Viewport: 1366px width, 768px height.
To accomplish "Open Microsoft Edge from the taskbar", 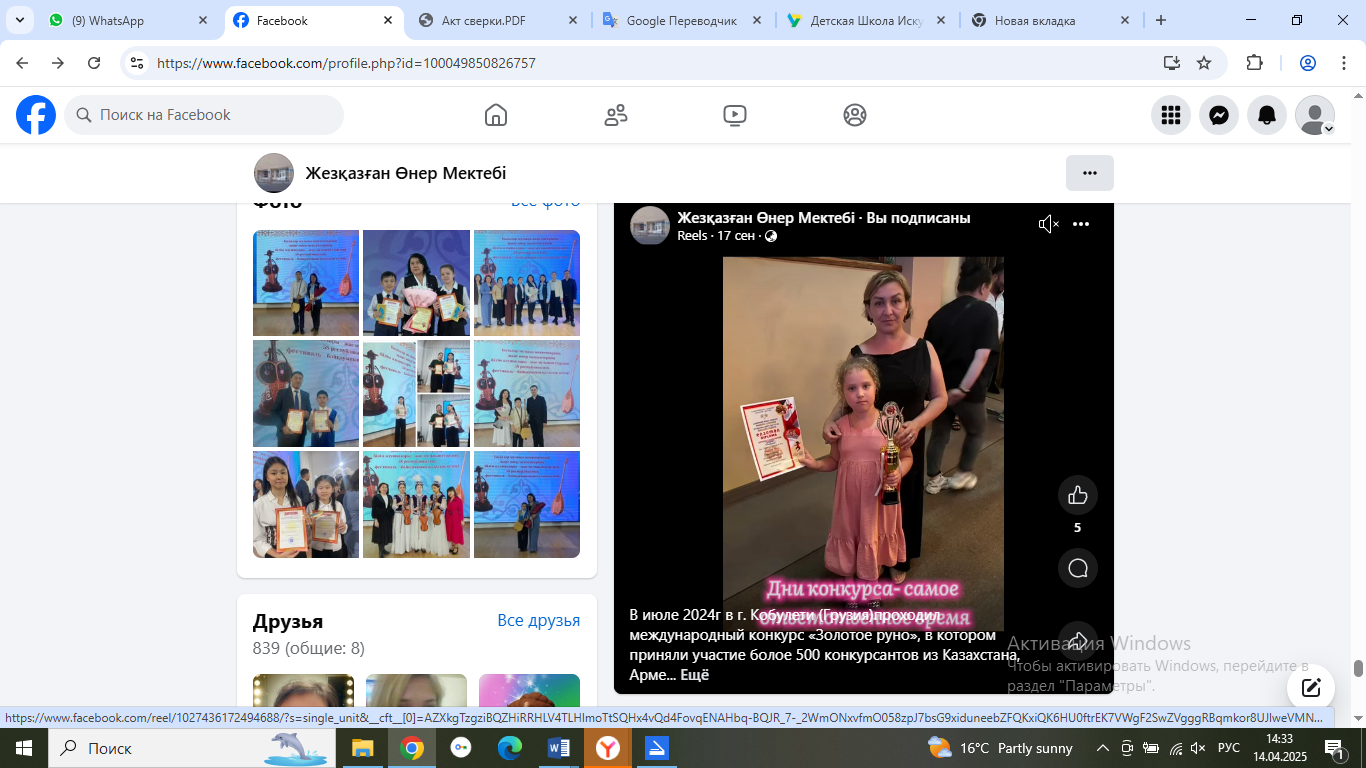I will click(509, 748).
